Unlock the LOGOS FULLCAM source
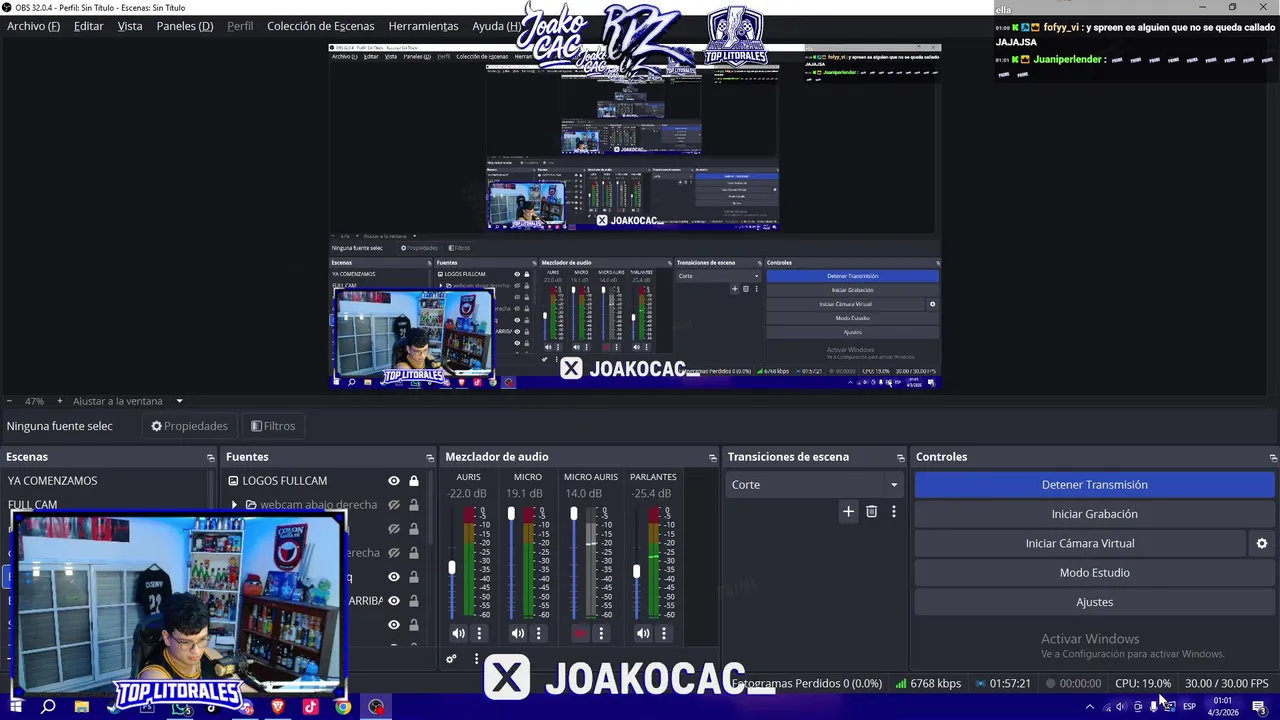This screenshot has height=720, width=1280. (x=414, y=481)
